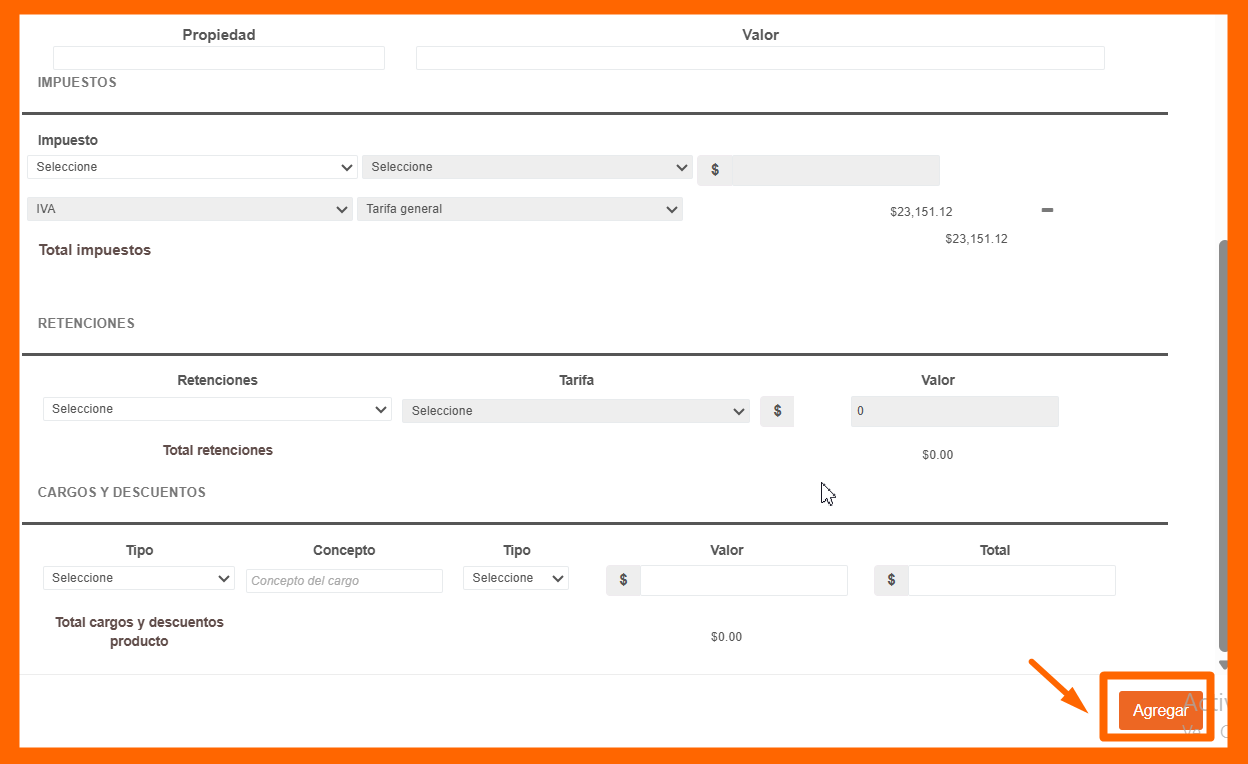
Task: Focus the Propiedad text field
Action: pos(219,58)
